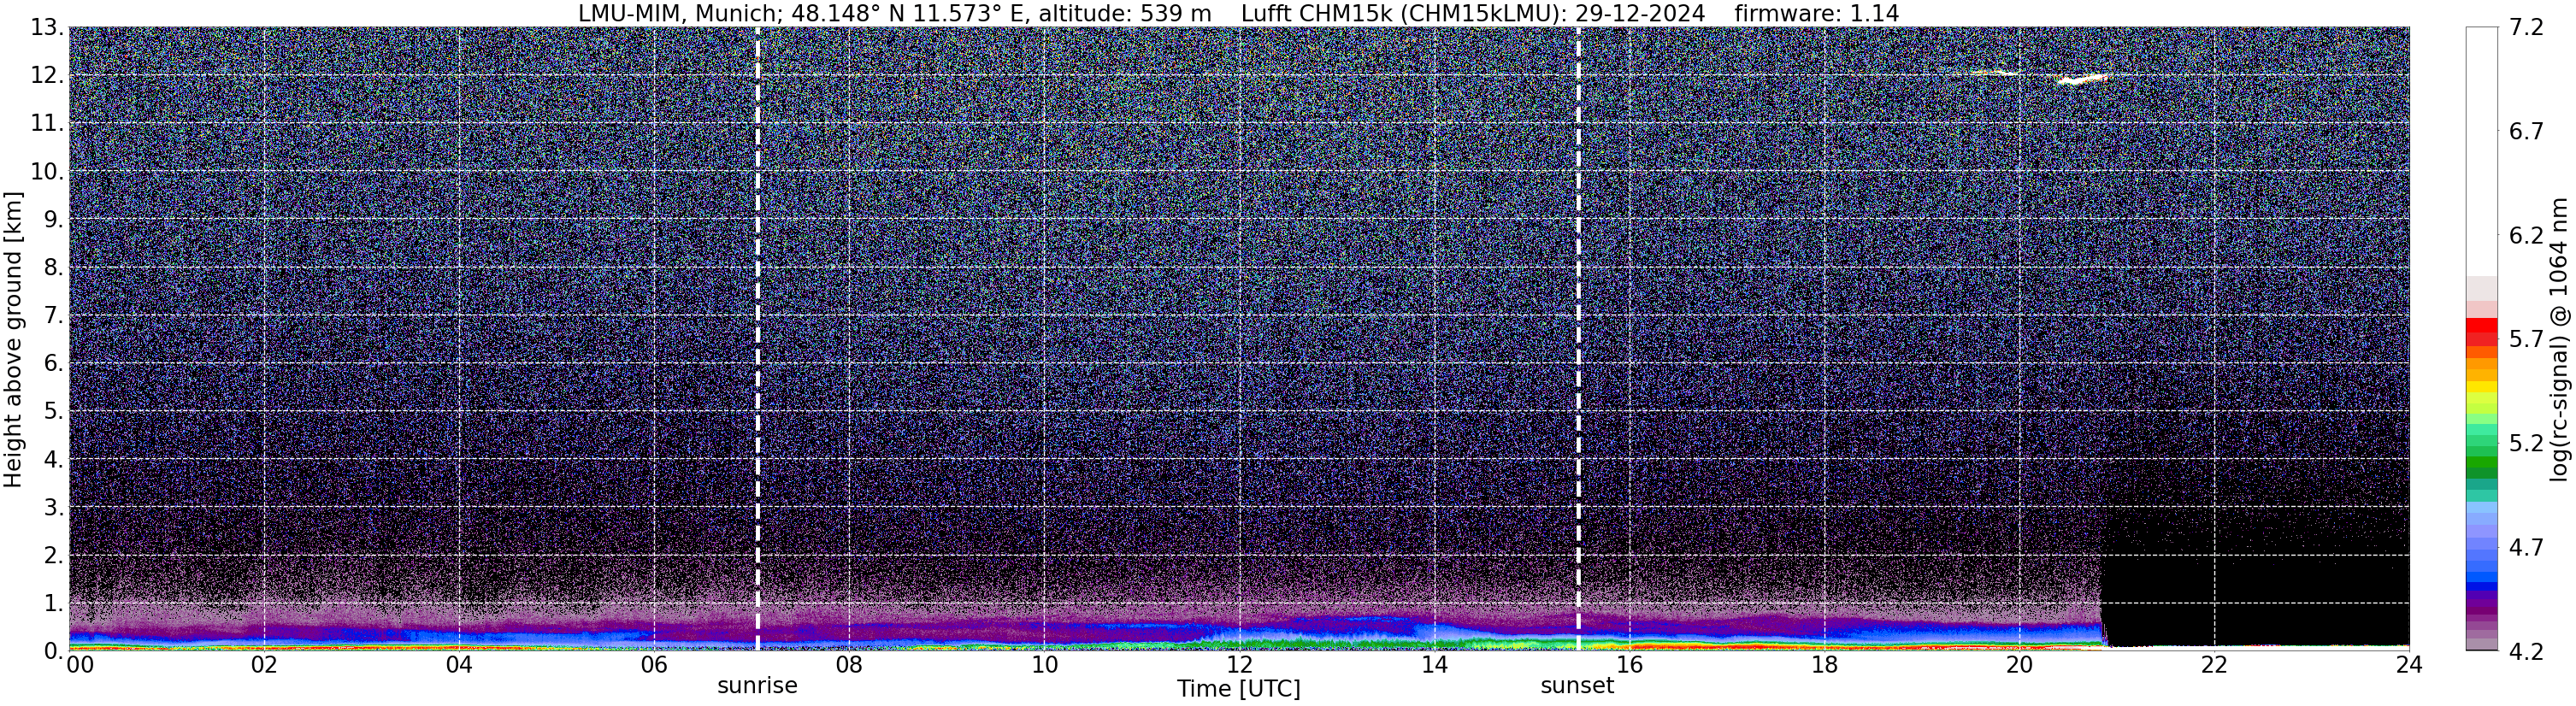The width and height of the screenshot is (2576, 706).
Task: Click height-axis tick label '13.'
Action: [48, 28]
